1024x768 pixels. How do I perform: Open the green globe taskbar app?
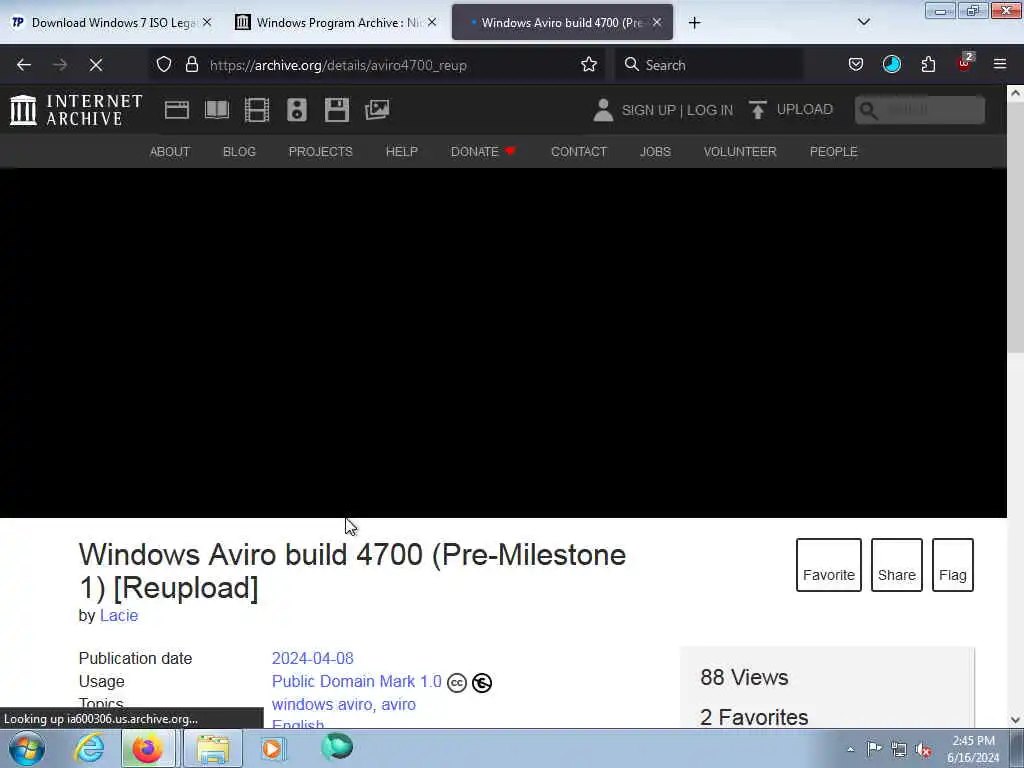pos(337,747)
